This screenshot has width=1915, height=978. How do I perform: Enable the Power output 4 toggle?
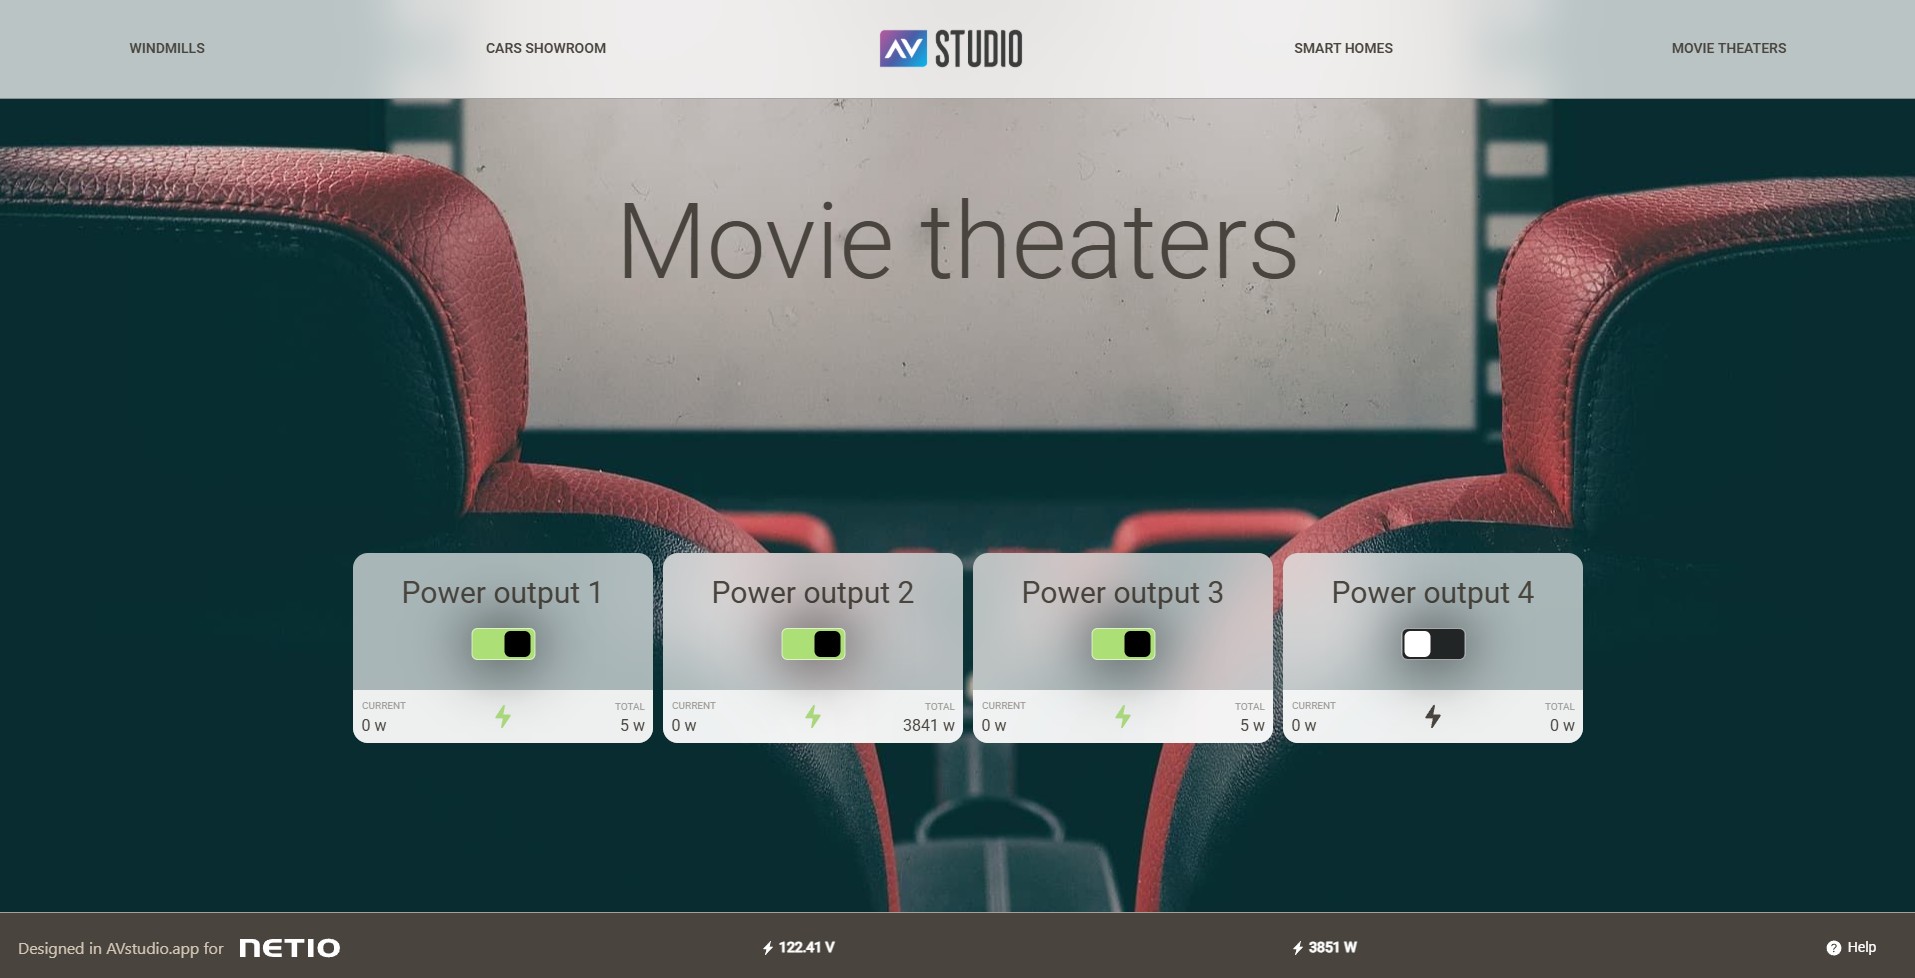tap(1433, 644)
